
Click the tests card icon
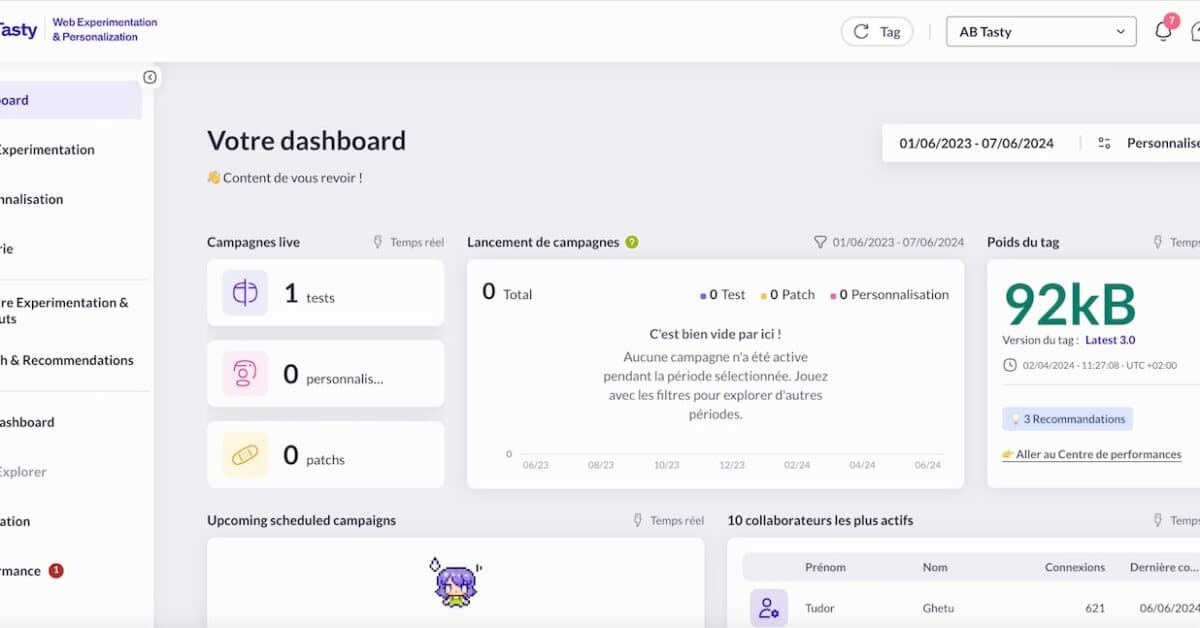coord(245,292)
